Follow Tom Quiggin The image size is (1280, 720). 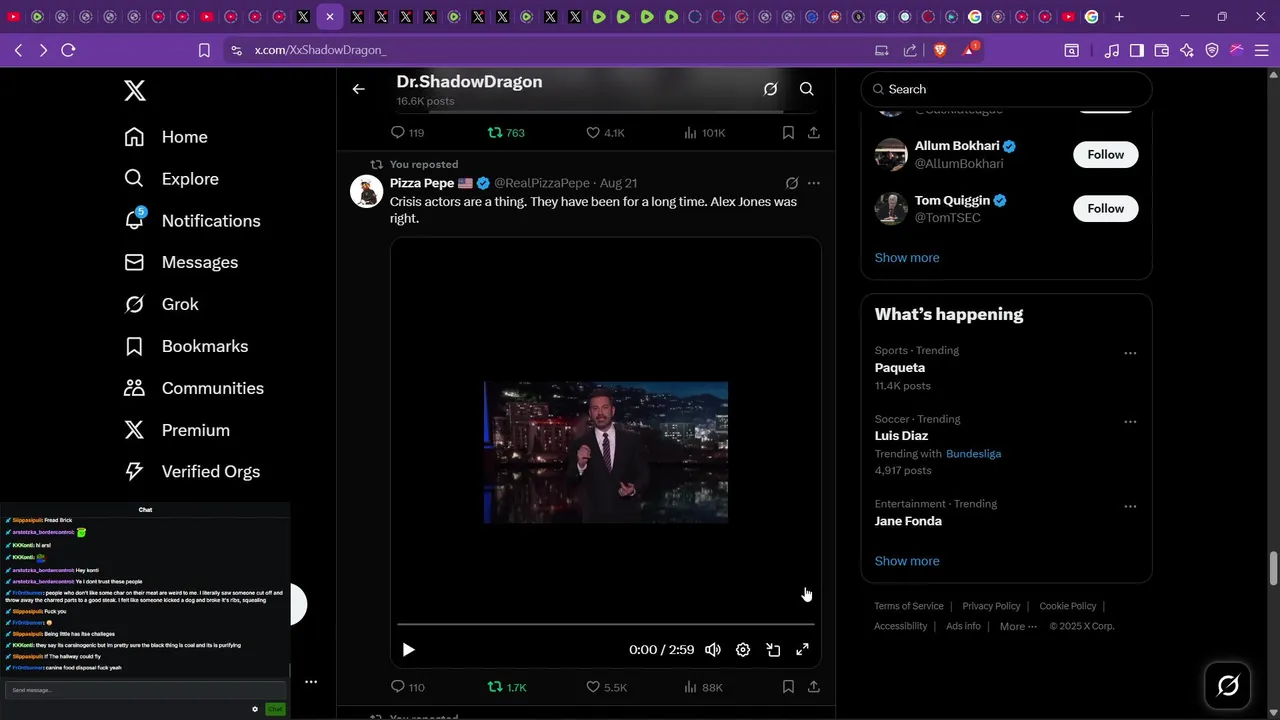pyautogui.click(x=1105, y=208)
